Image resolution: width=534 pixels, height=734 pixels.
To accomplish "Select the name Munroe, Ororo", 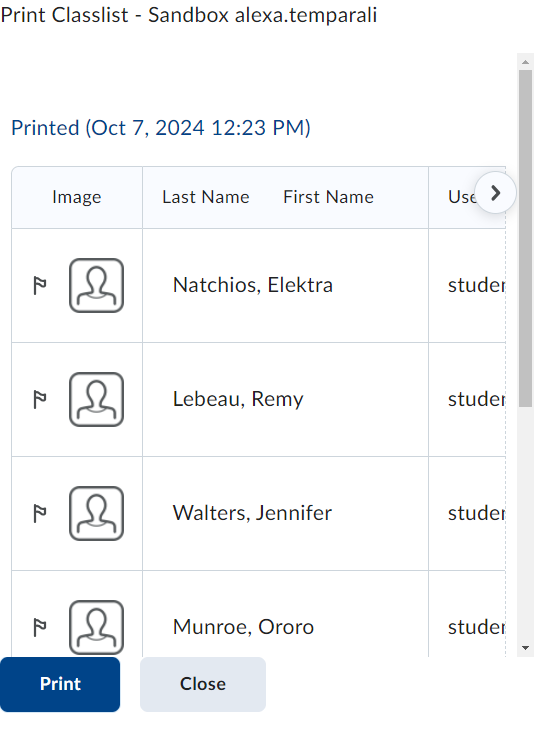I will coord(243,627).
